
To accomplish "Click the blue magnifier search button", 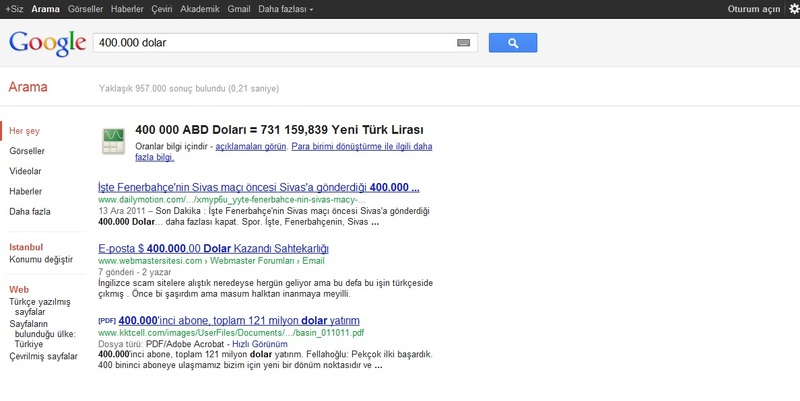I will coord(513,43).
